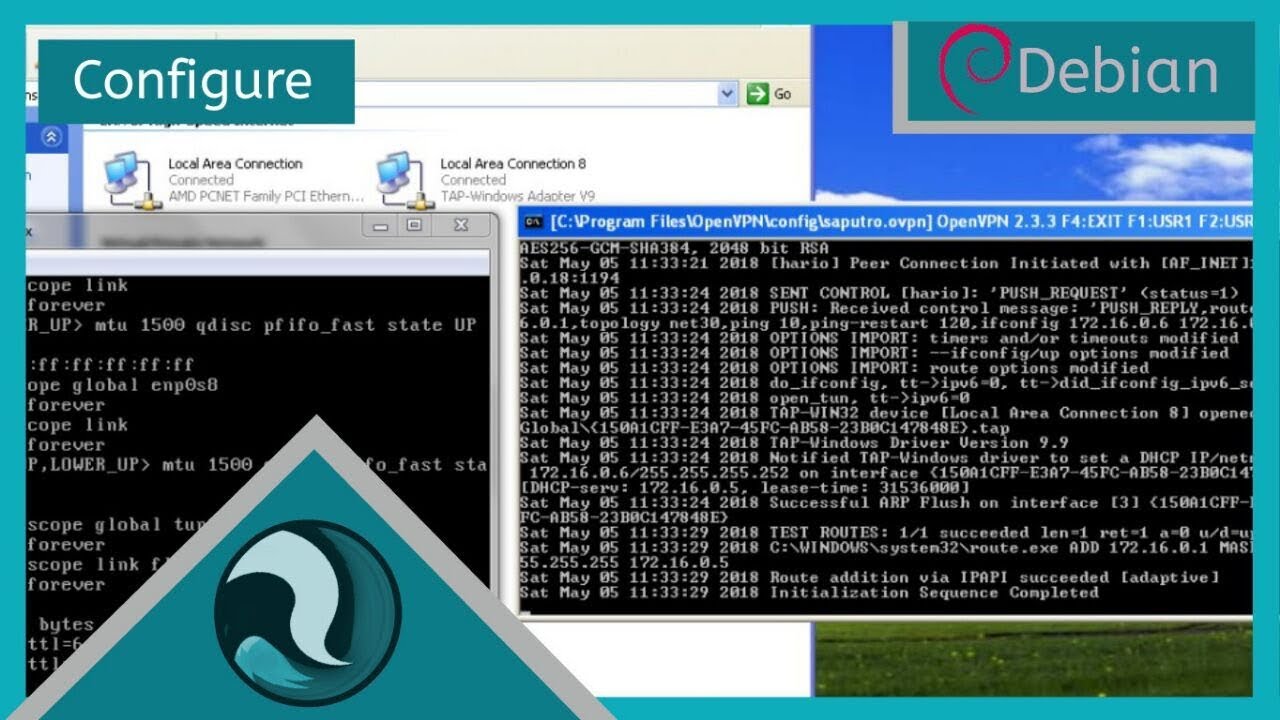Viewport: 1280px width, 720px height.
Task: Click the OpenVPN console window title bar
Action: pos(886,221)
